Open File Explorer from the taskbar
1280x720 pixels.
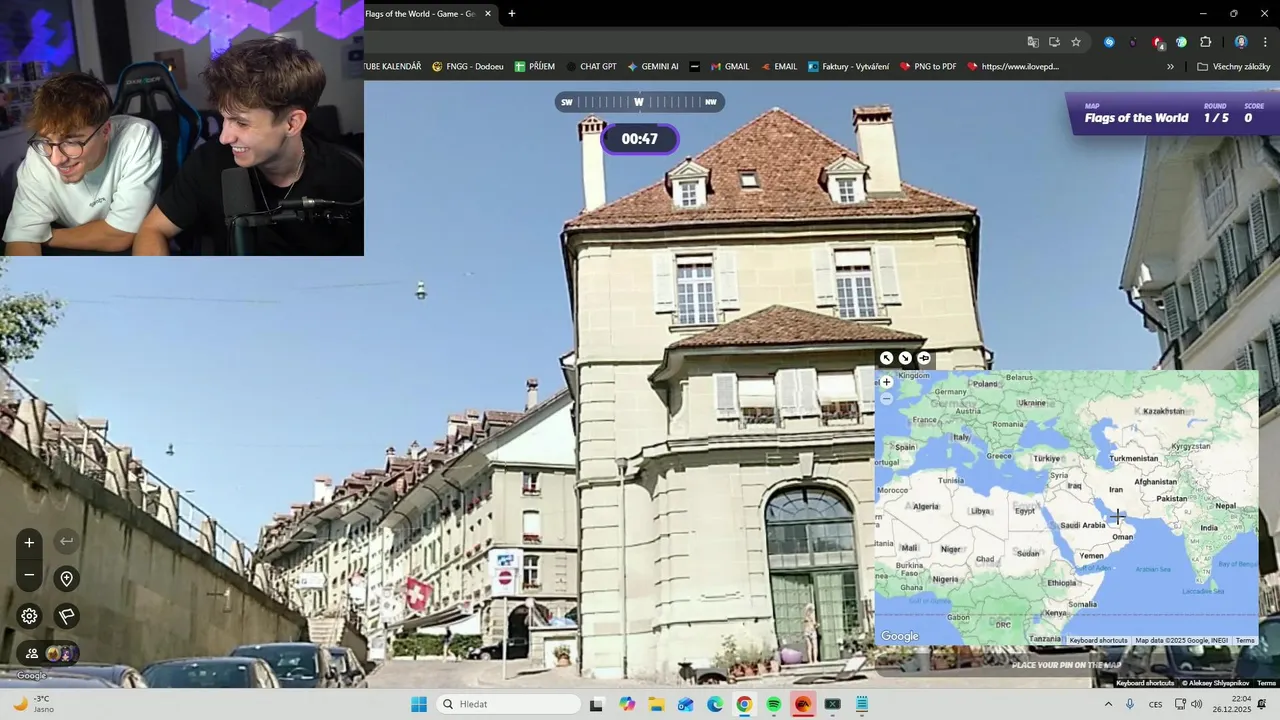[656, 704]
